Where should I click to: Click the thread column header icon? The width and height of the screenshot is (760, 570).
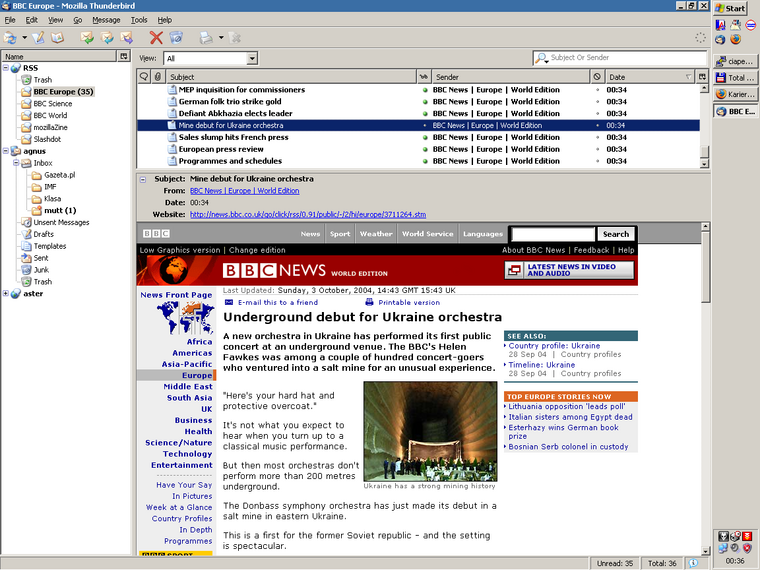[x=144, y=77]
